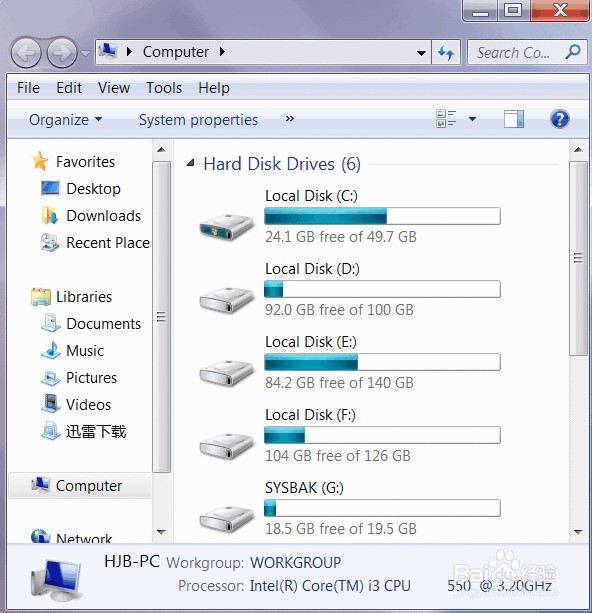Navigation pane scroll up arrow
Image resolution: width=592 pixels, height=613 pixels.
(161, 149)
